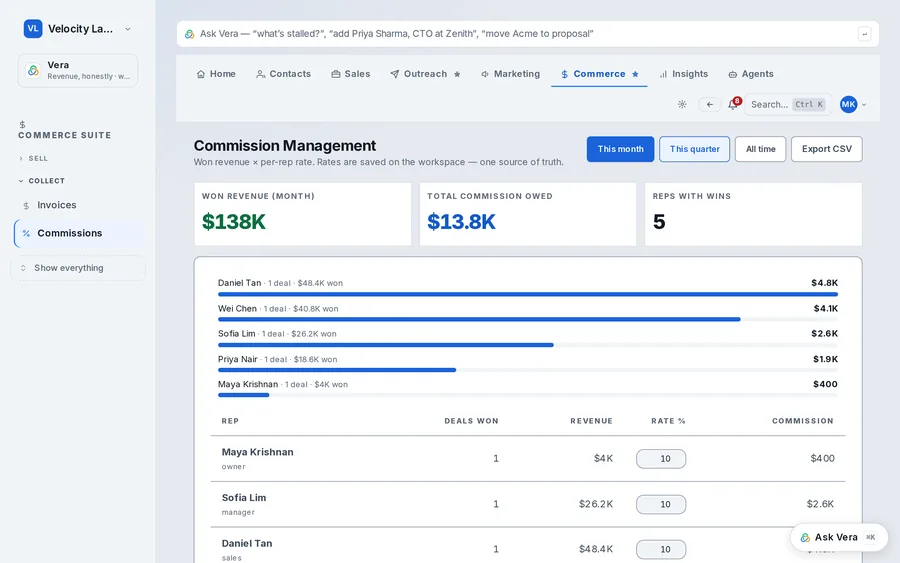Click the enter key icon in Ask bar
The height and width of the screenshot is (563, 900).
click(x=864, y=34)
